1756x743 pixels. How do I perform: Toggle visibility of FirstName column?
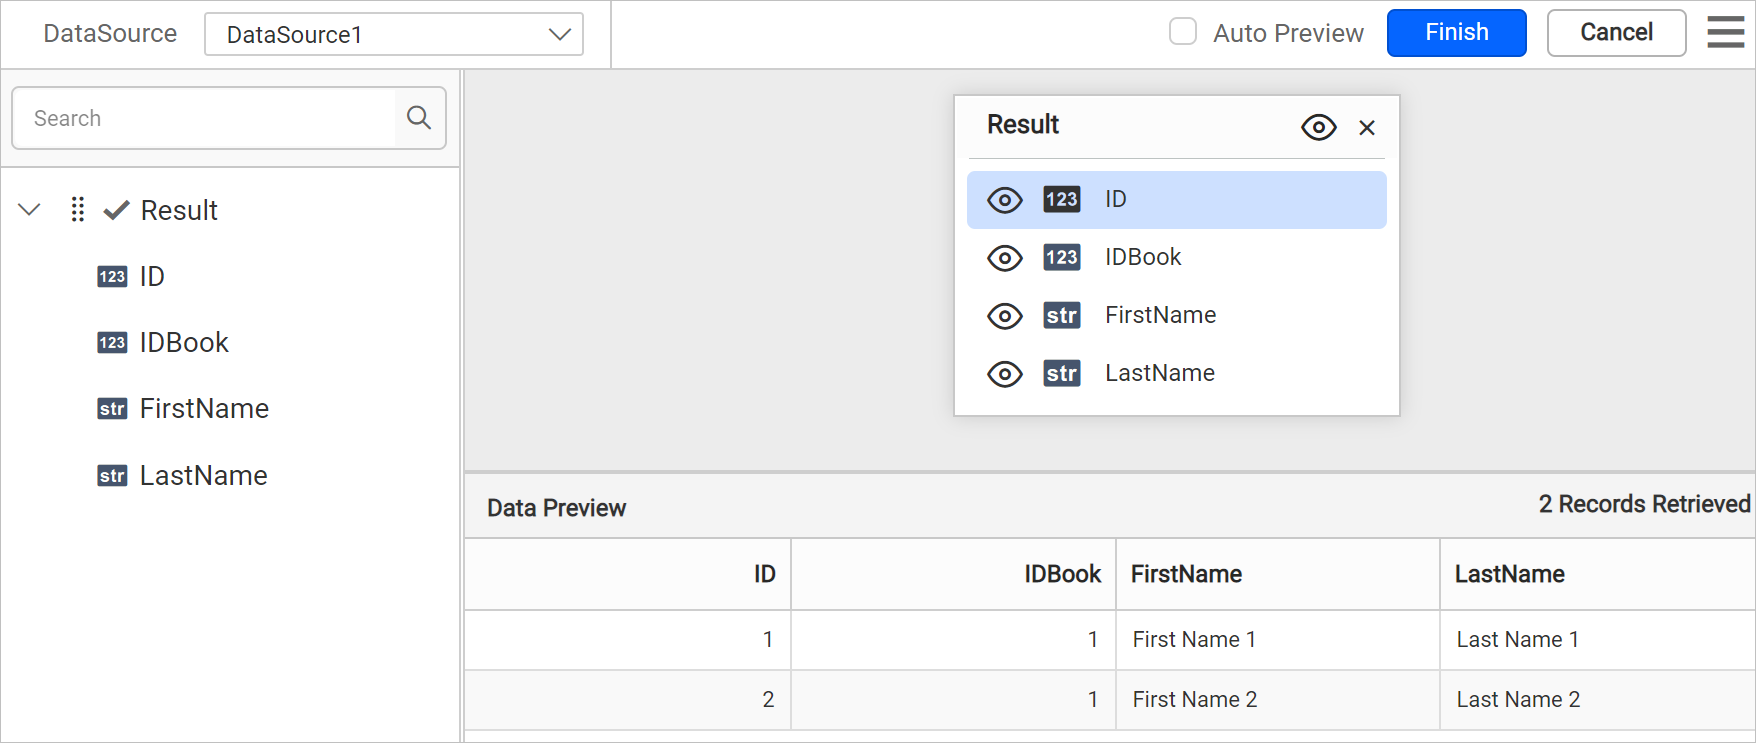click(x=1005, y=316)
